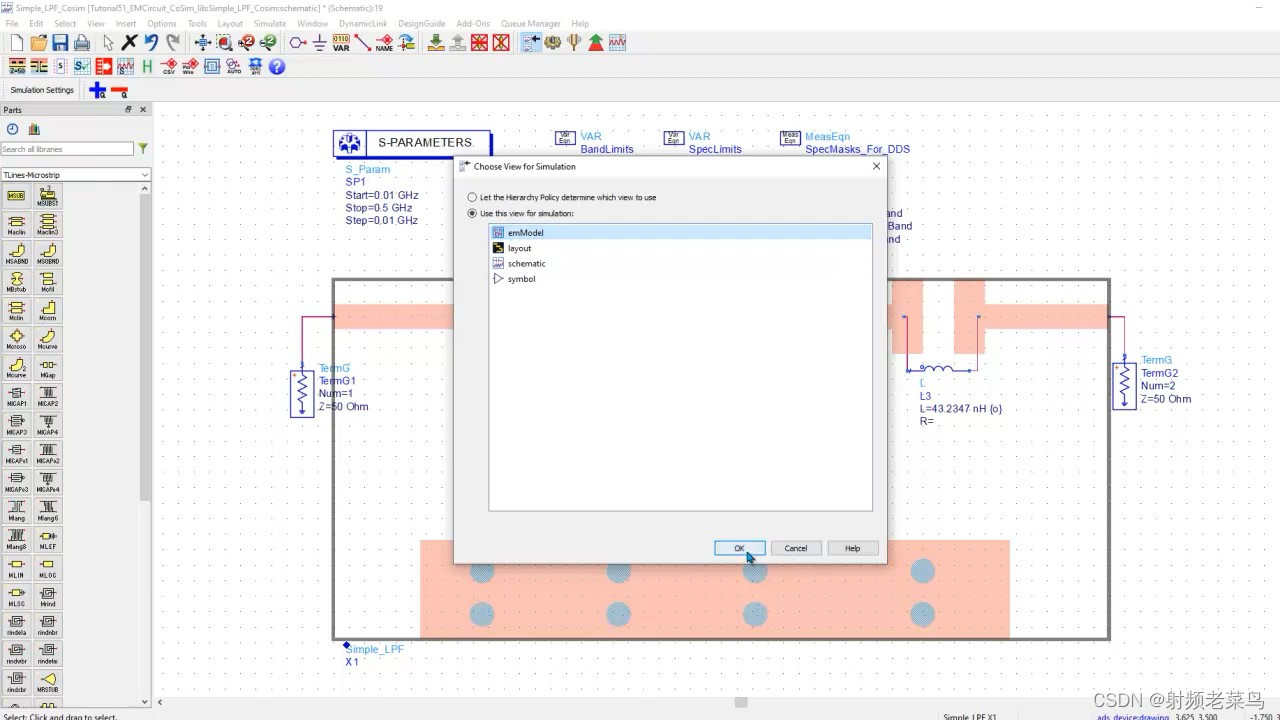Open the TLines-Microstrip library dropdown
Viewport: 1280px width, 720px height.
pos(145,173)
